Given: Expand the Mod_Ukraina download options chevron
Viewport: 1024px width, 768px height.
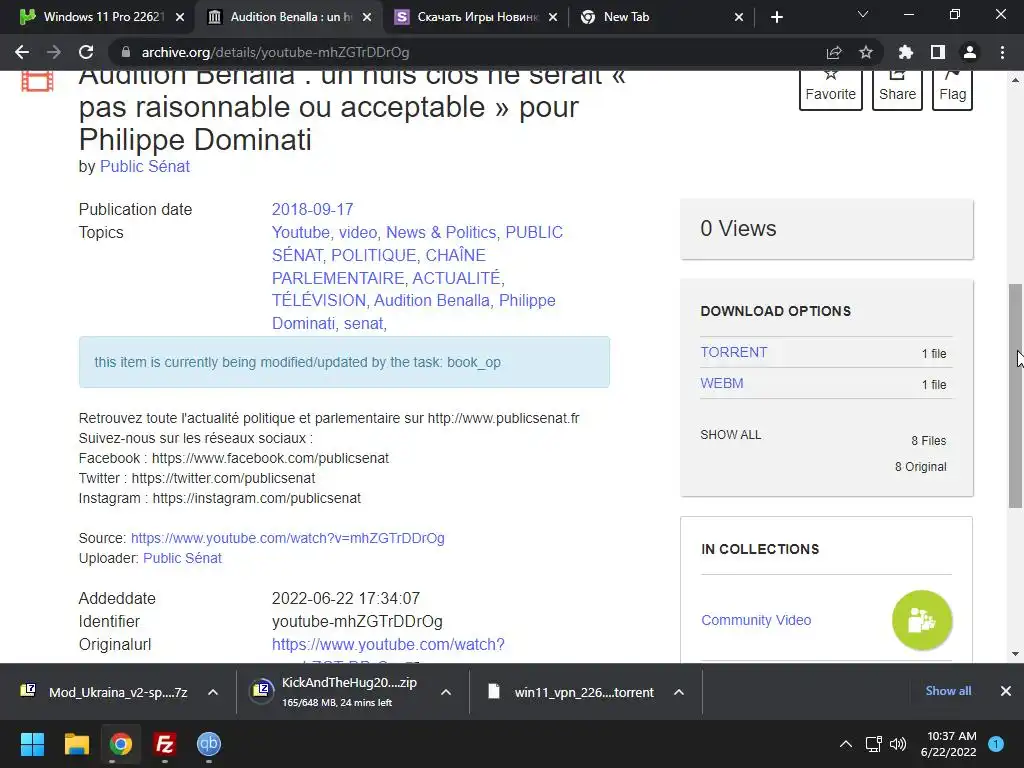Looking at the screenshot, I should pyautogui.click(x=213, y=692).
